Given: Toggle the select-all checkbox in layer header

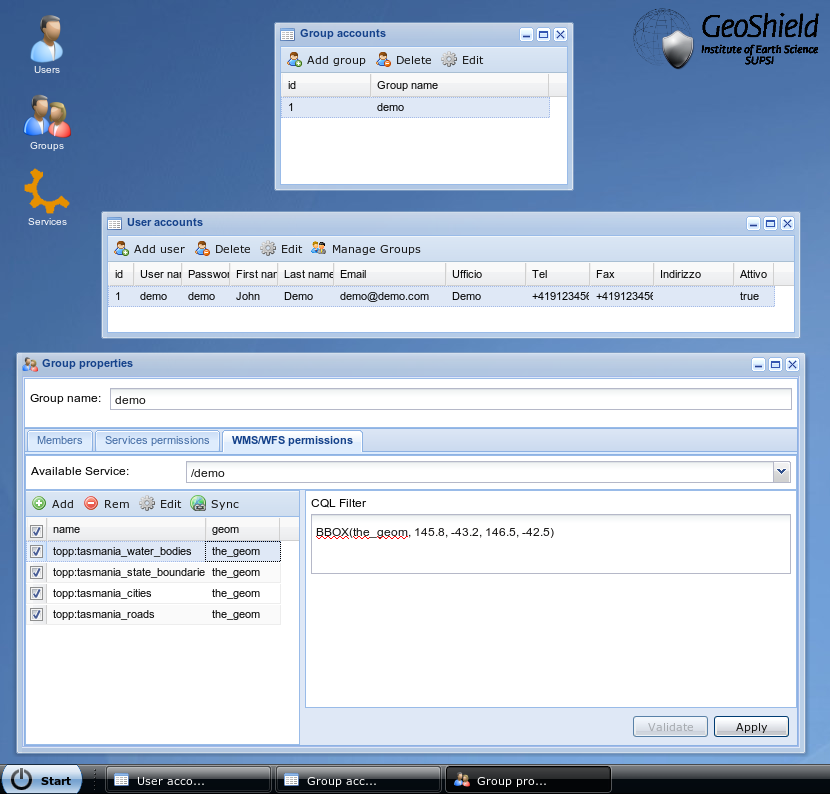Looking at the screenshot, I should pyautogui.click(x=37, y=530).
